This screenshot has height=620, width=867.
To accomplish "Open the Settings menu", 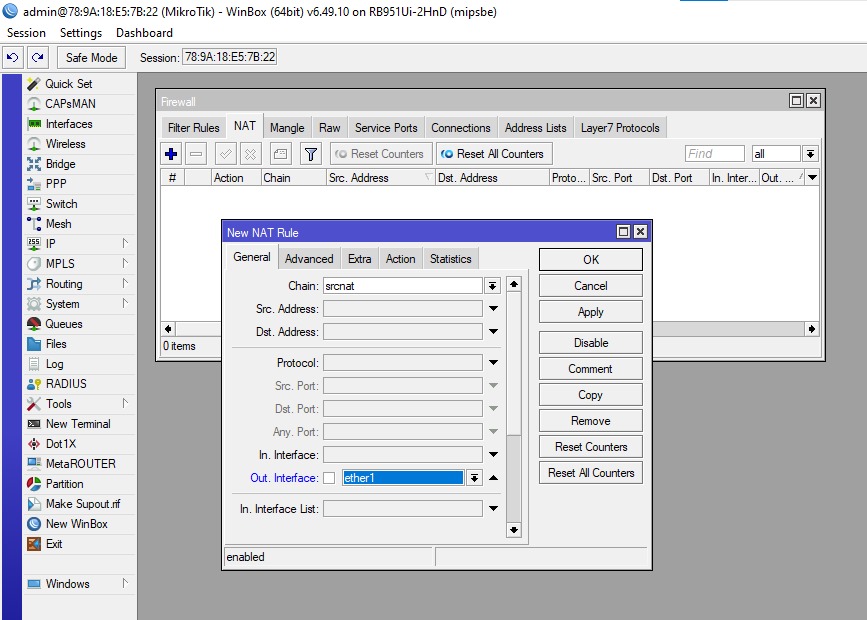I will pyautogui.click(x=81, y=33).
